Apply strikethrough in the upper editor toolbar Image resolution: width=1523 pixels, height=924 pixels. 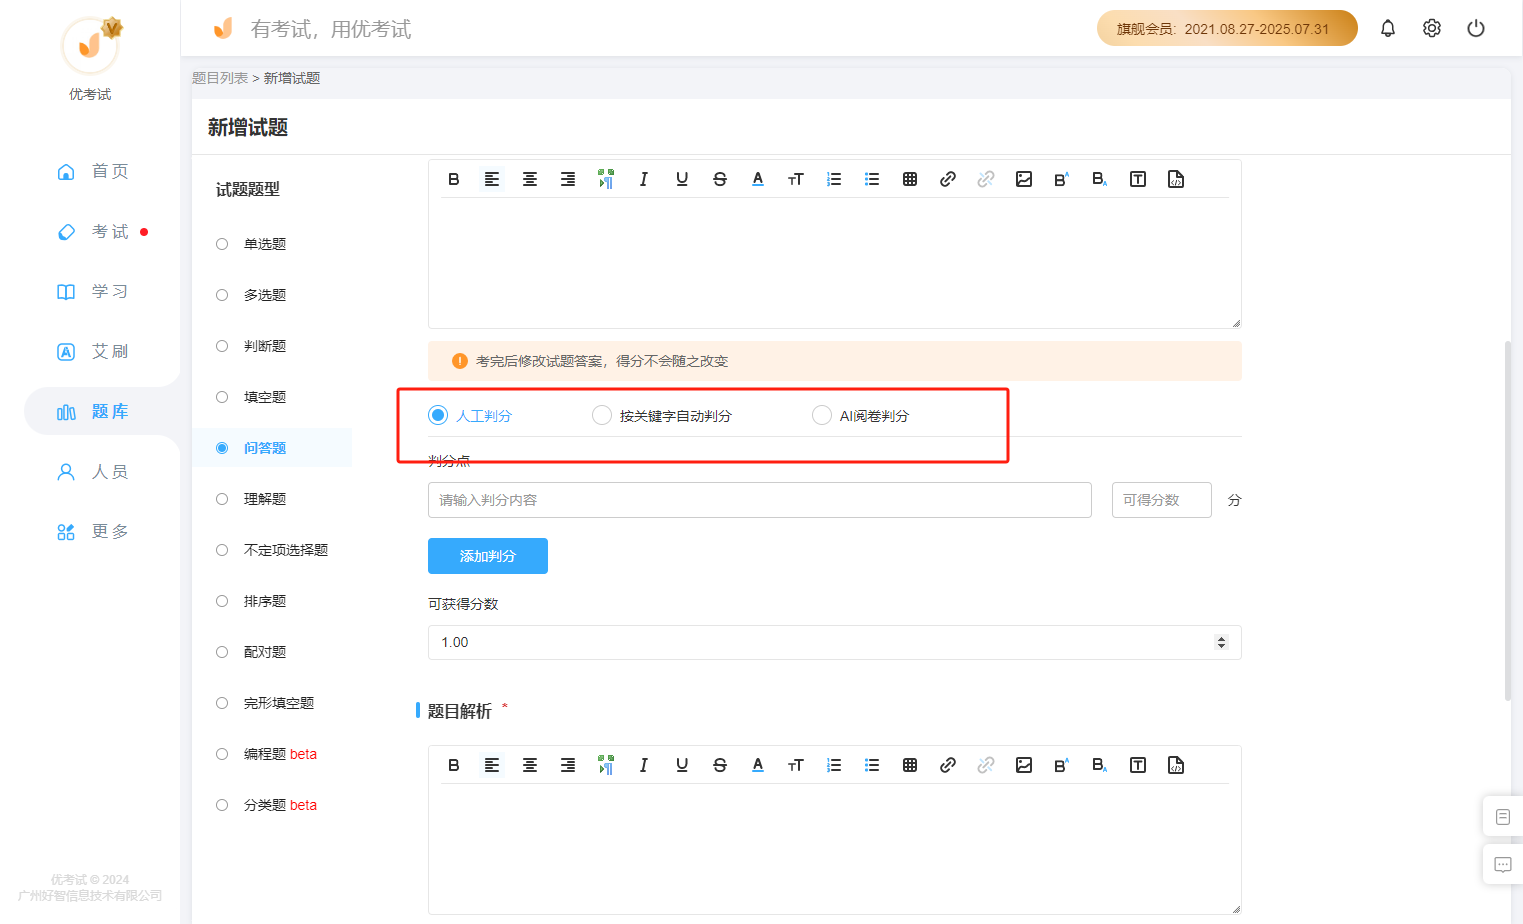click(720, 179)
